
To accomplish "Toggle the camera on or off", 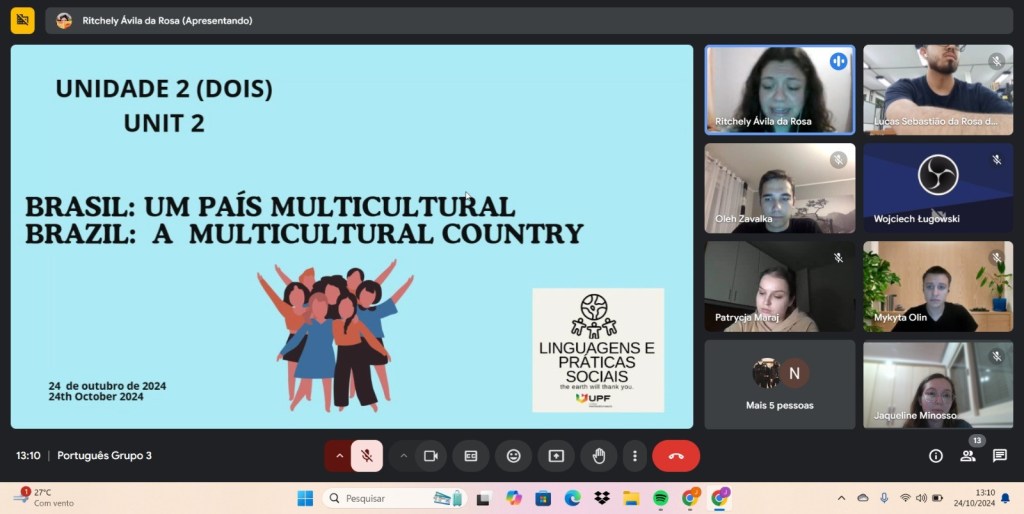I will tap(431, 456).
